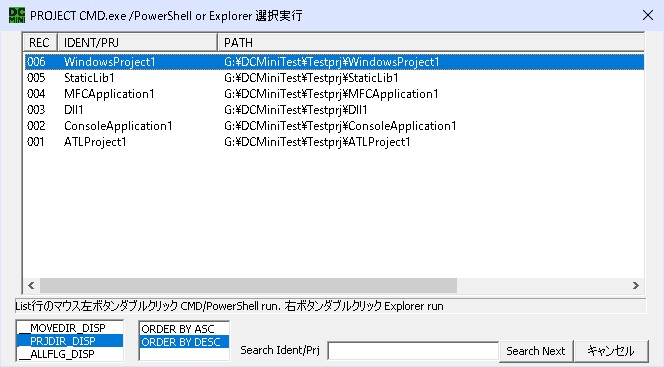The height and width of the screenshot is (367, 664).
Task: Select record 002 row number
Action: (36, 126)
